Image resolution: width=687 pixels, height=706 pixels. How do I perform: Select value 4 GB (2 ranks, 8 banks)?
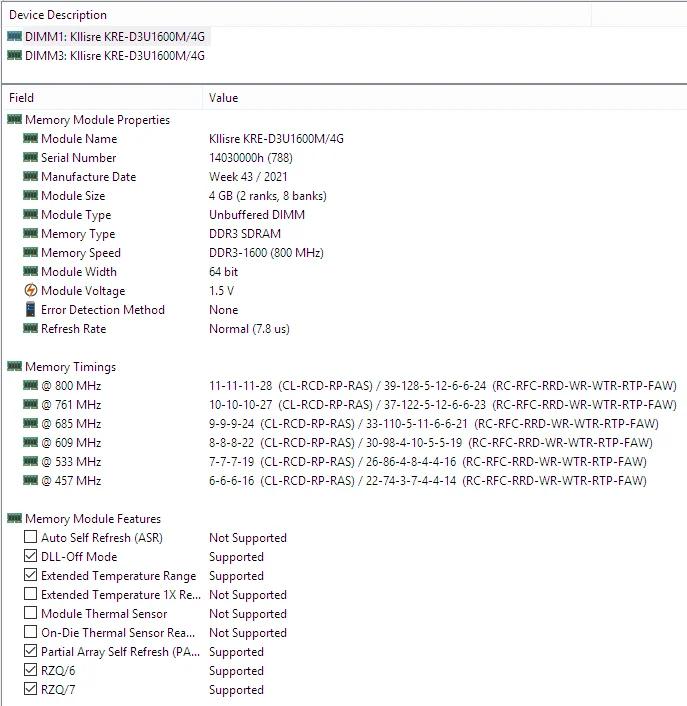pos(268,196)
